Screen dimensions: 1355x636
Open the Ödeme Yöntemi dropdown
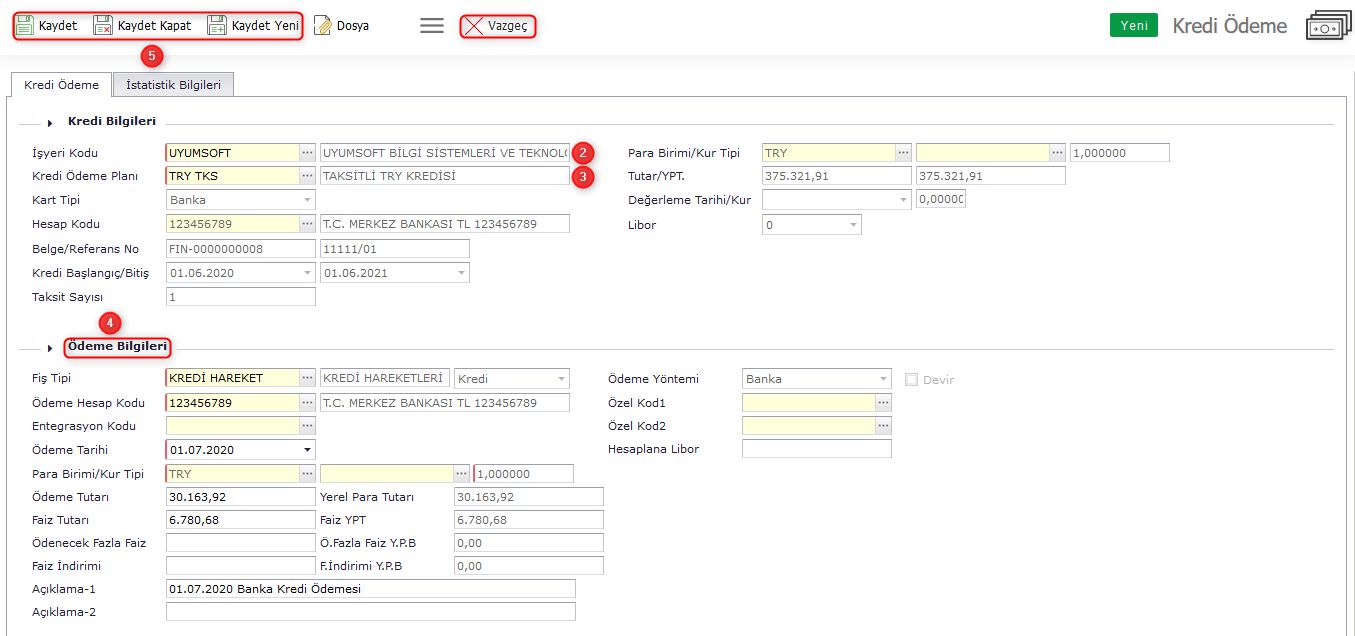(882, 379)
